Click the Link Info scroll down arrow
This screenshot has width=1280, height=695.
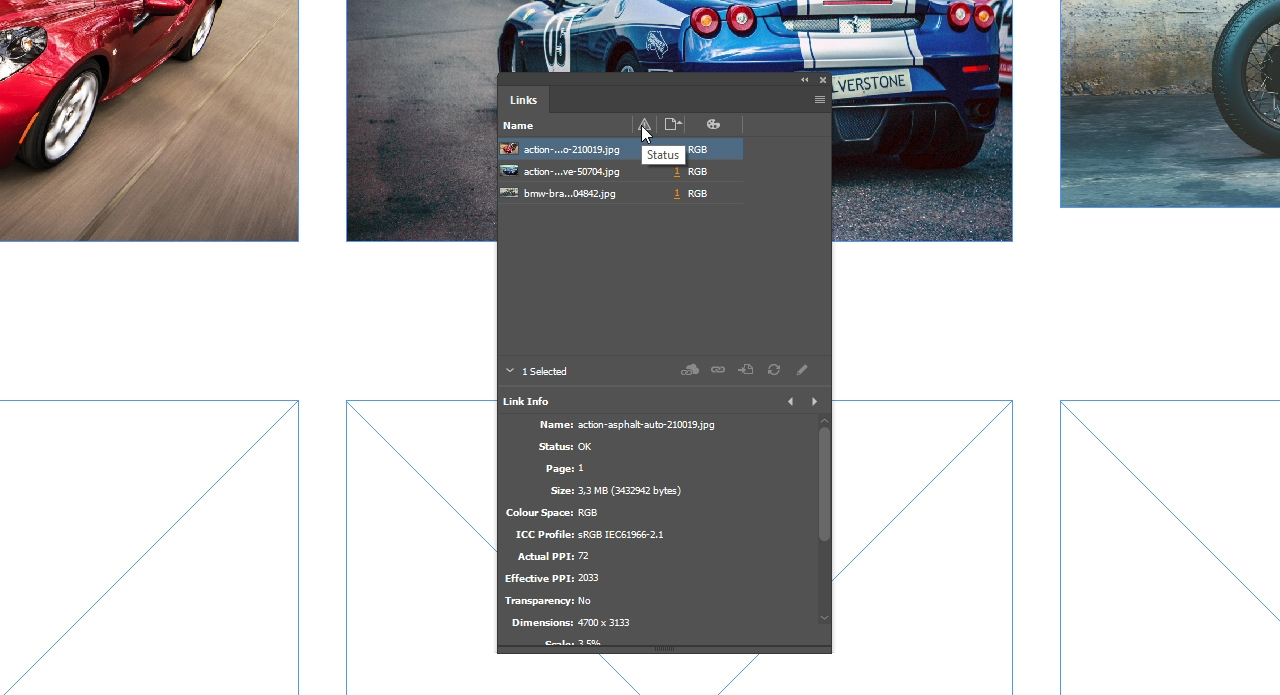pos(824,618)
